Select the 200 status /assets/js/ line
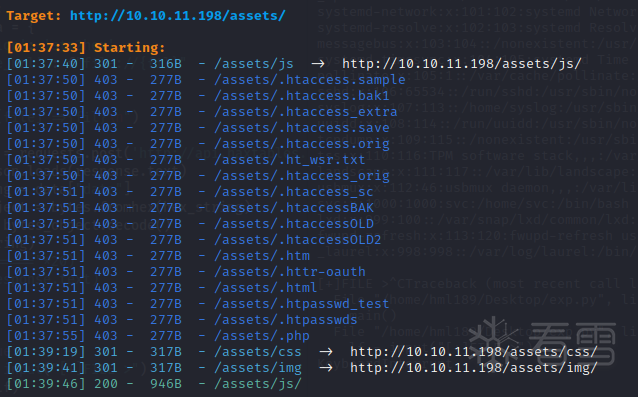 [x=154, y=384]
